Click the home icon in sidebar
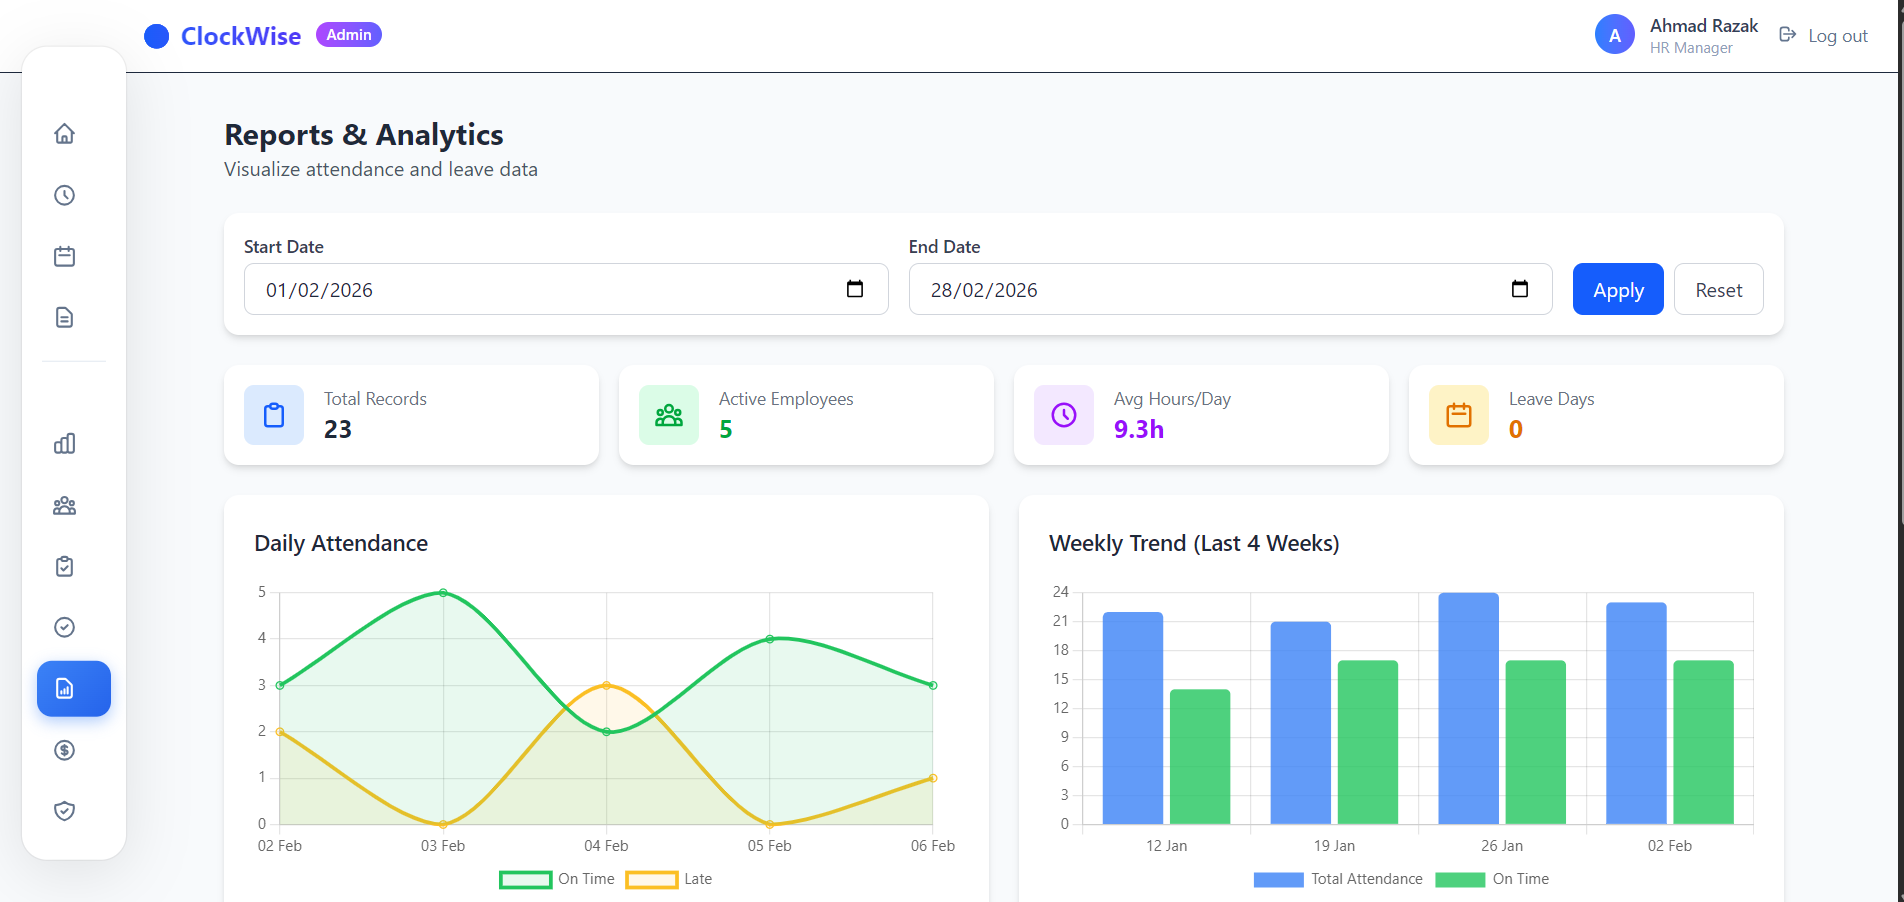Screen dimensions: 1904x902 [64, 134]
